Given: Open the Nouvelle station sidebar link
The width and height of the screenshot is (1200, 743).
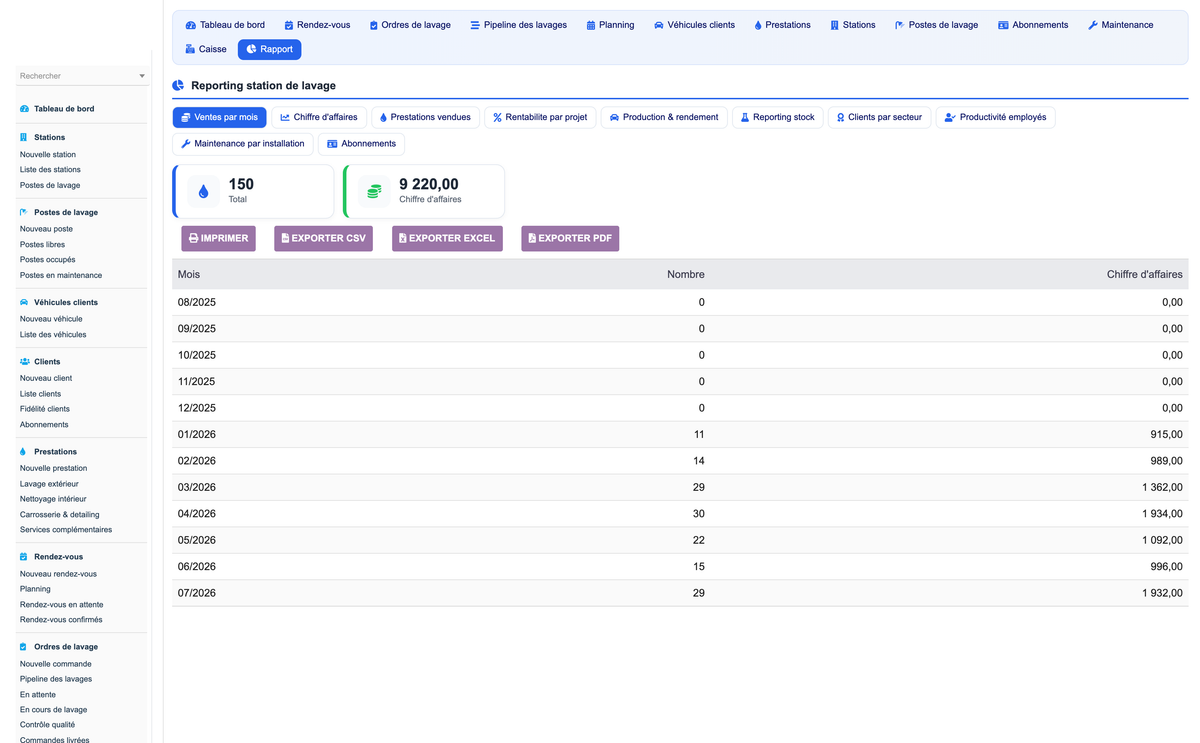Looking at the screenshot, I should click(x=48, y=154).
